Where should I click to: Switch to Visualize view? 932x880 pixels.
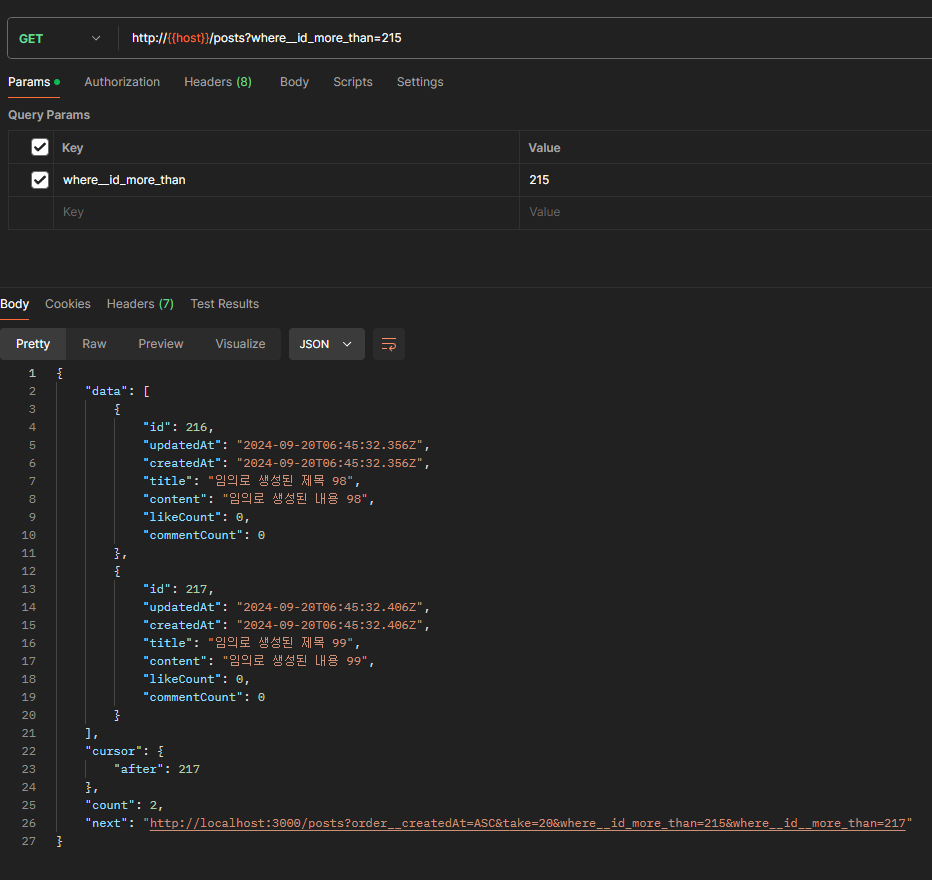pyautogui.click(x=240, y=344)
